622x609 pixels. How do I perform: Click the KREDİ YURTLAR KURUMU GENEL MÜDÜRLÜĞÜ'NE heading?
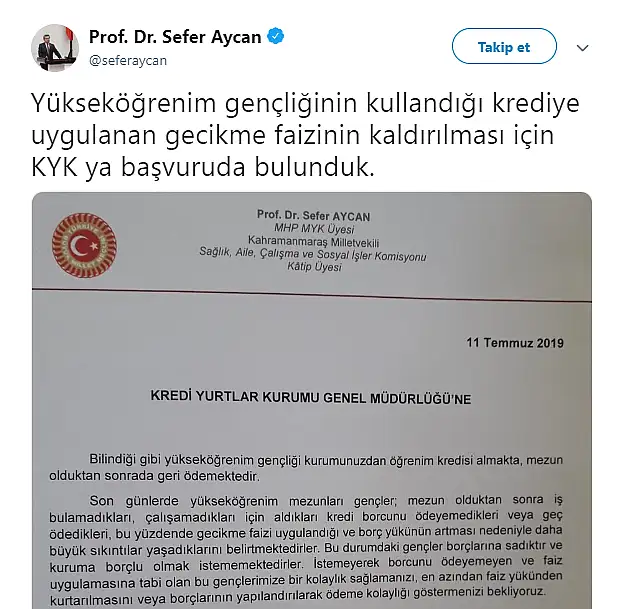[x=311, y=398]
